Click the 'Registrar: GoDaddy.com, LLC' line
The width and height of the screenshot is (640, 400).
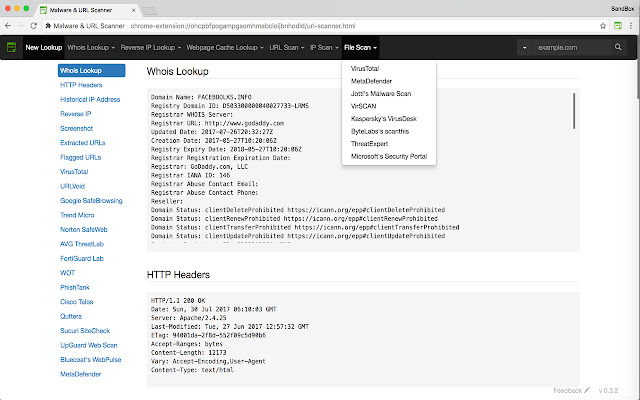pyautogui.click(x=199, y=167)
